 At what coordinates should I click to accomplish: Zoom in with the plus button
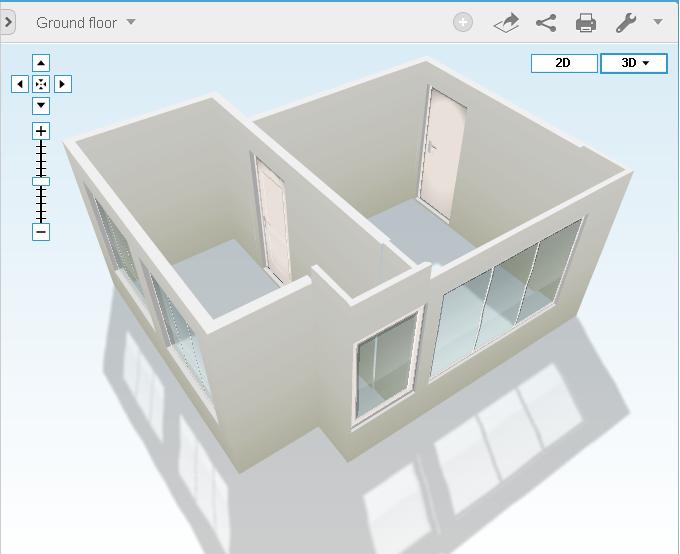(41, 131)
